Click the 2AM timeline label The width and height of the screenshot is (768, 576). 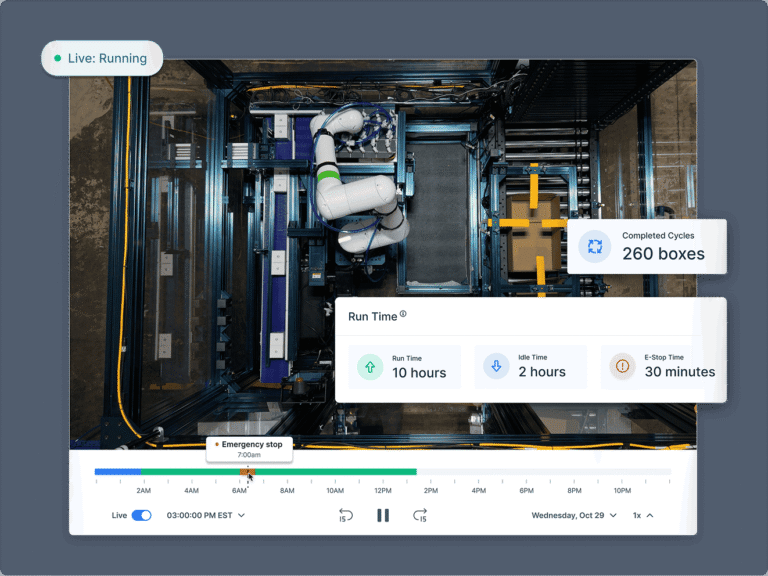[144, 490]
